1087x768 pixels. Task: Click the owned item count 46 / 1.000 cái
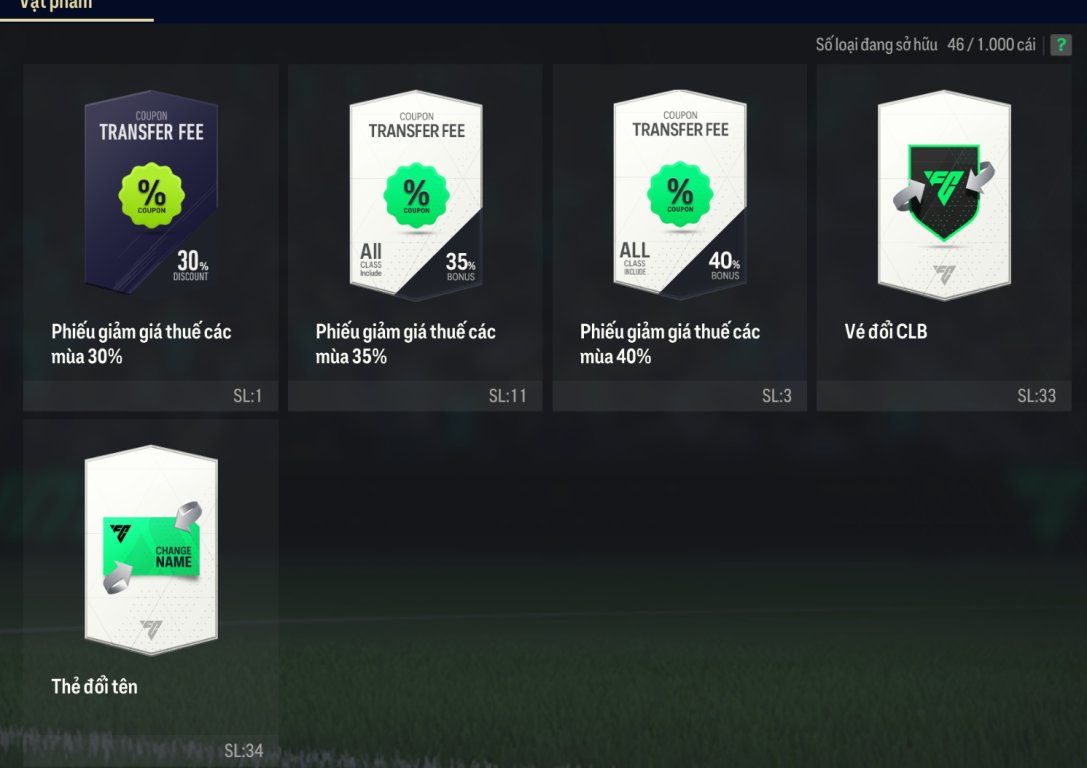(x=991, y=45)
